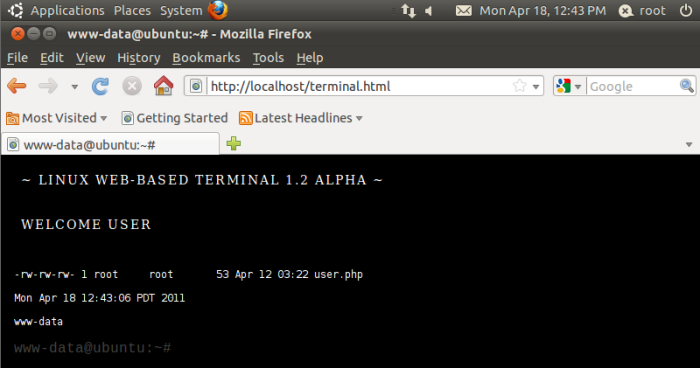Open the Most Visited bookmarks folder
700x368 pixels.
(57, 118)
